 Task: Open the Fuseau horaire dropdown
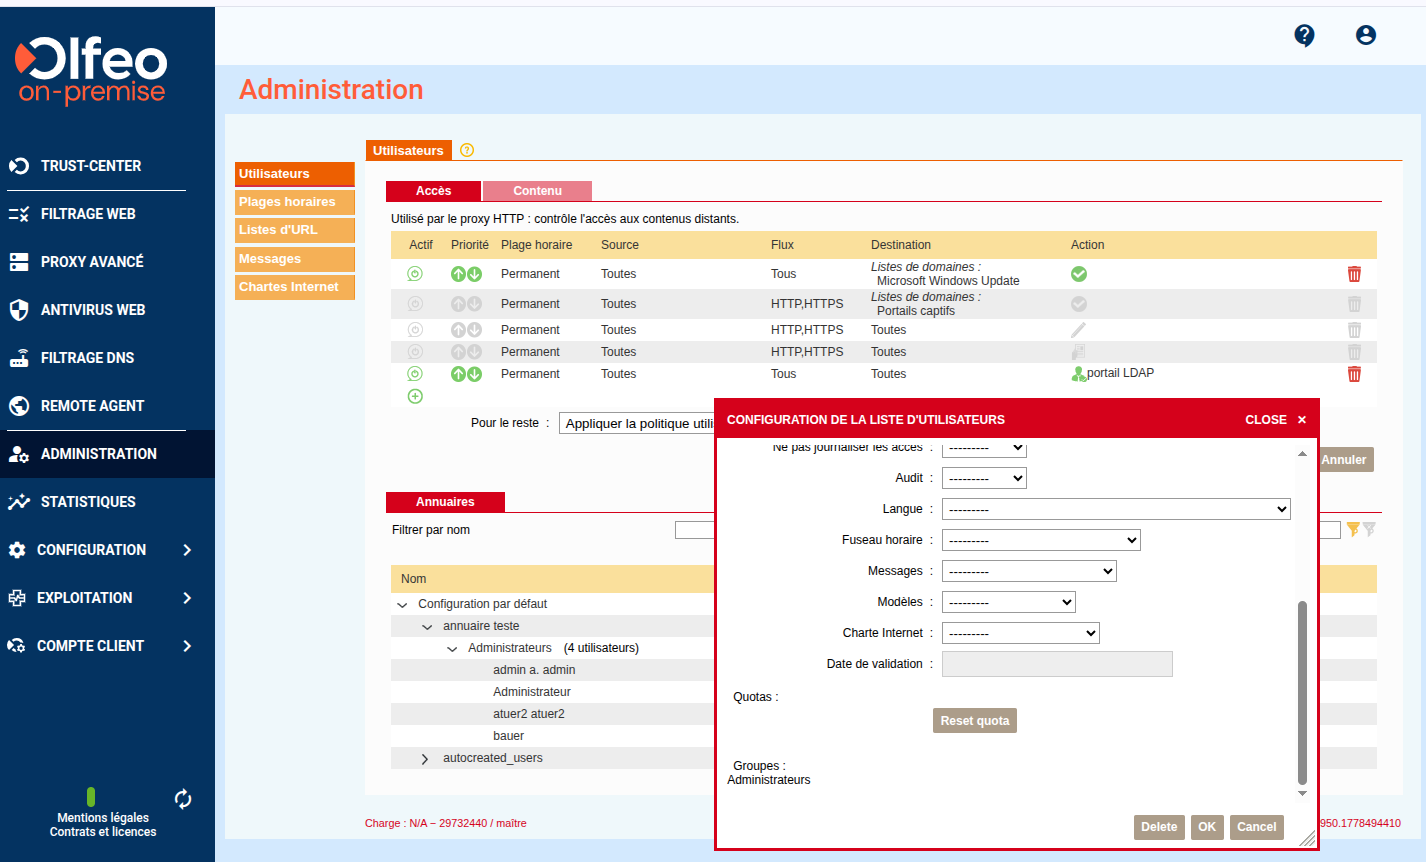point(1041,540)
